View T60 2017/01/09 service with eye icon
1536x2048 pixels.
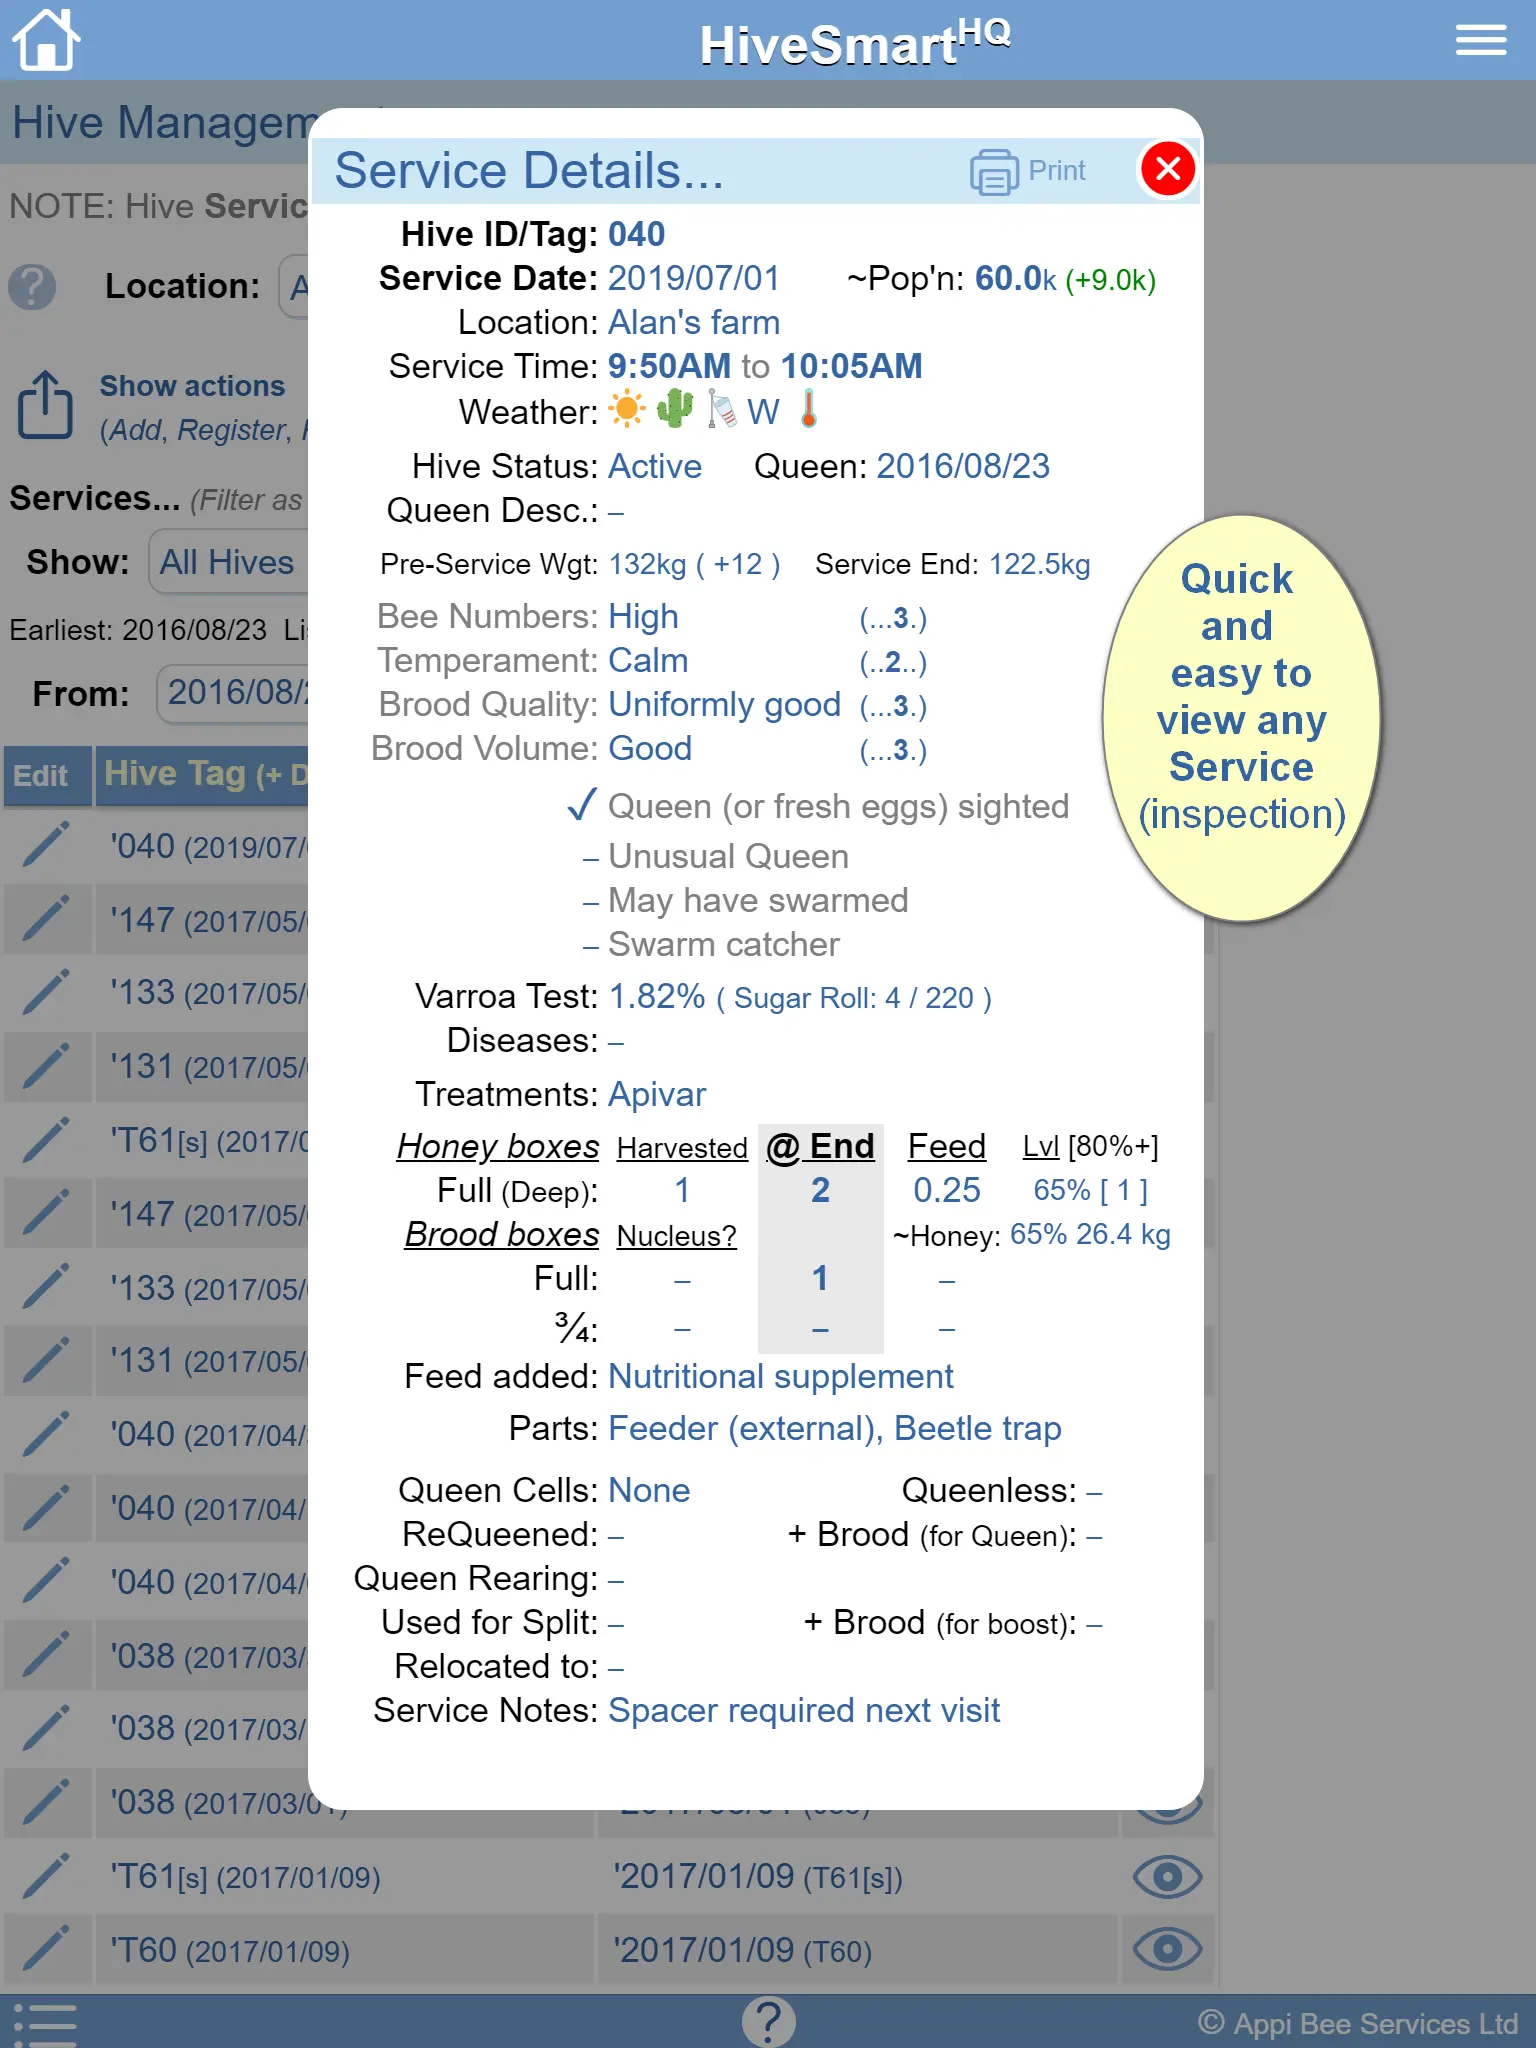[x=1167, y=1949]
